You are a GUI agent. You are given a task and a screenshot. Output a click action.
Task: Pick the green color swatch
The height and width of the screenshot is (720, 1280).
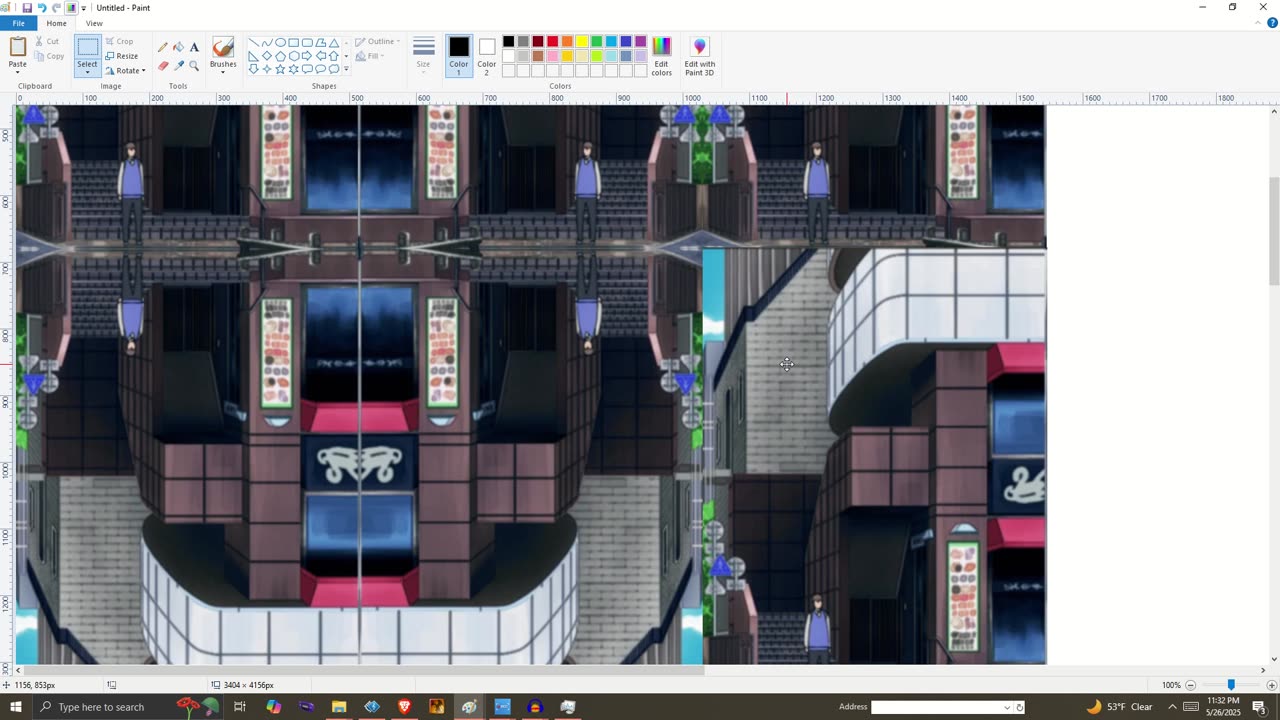pyautogui.click(x=596, y=42)
